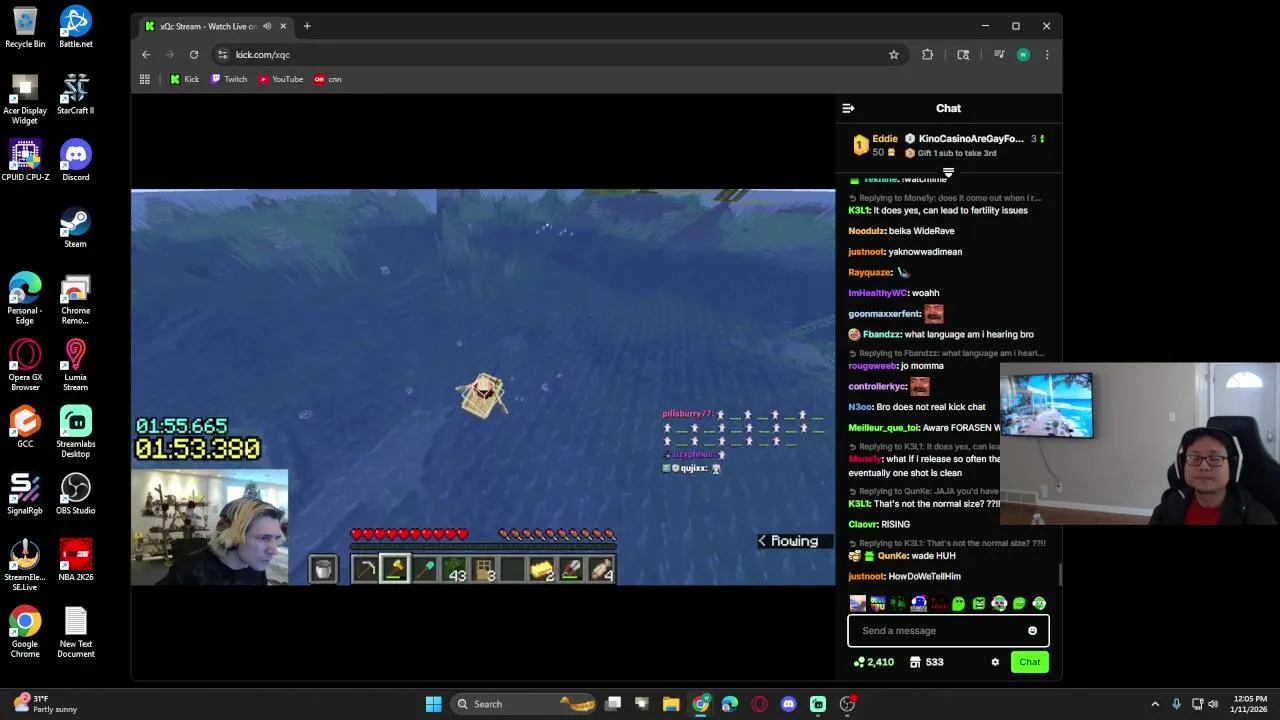Open chat settings gear icon
The height and width of the screenshot is (720, 1280).
995,662
